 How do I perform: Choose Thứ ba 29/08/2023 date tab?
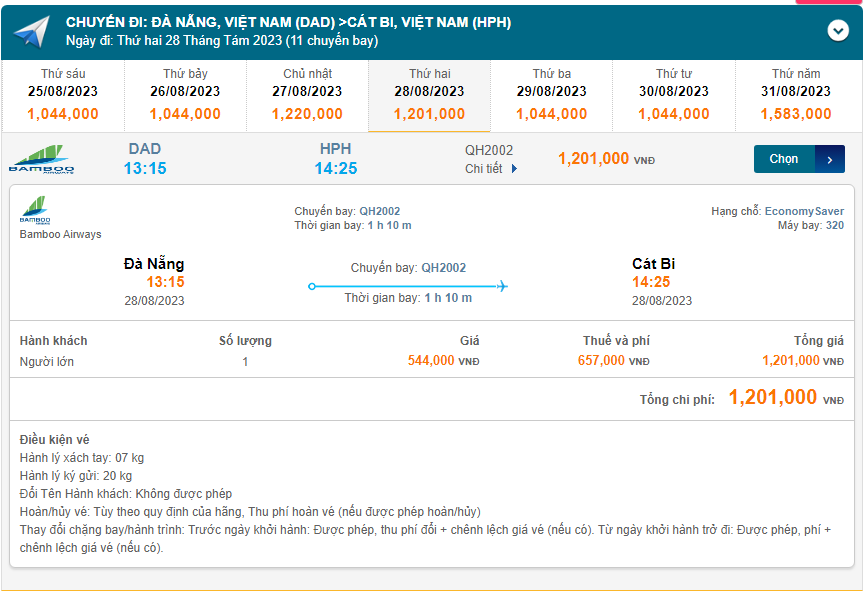pyautogui.click(x=551, y=96)
